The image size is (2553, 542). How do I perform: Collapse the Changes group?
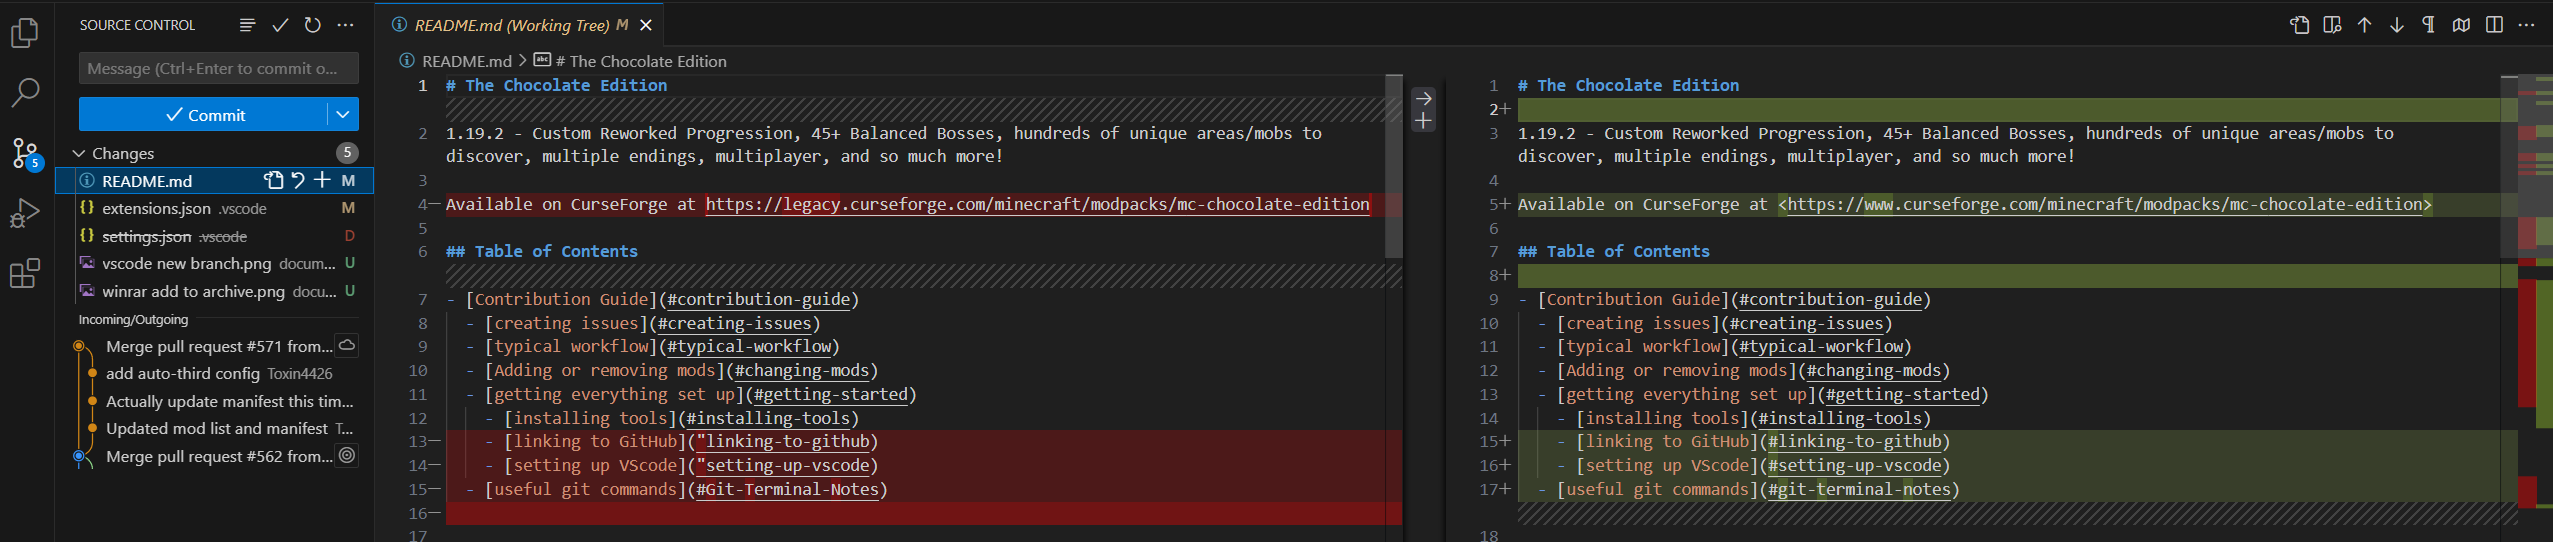(79, 153)
